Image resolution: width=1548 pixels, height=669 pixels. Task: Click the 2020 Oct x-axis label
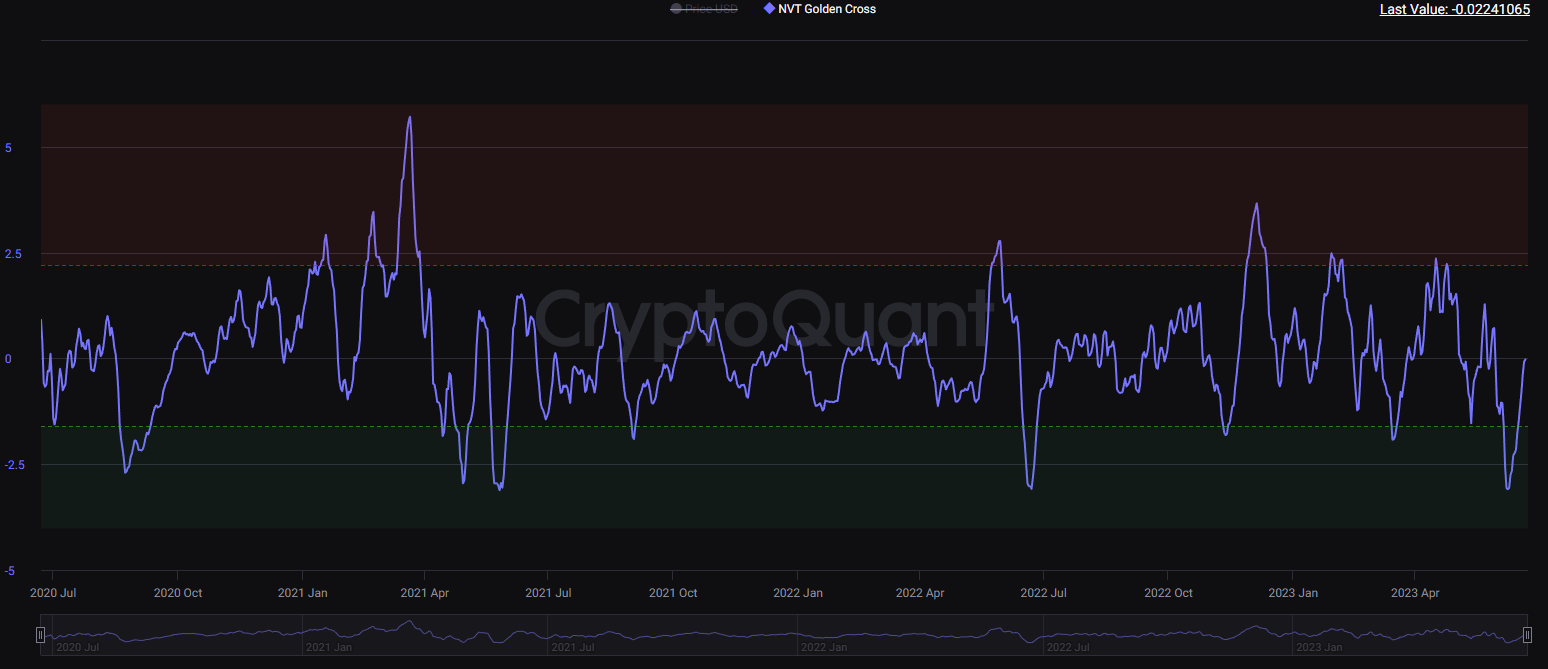(x=178, y=593)
